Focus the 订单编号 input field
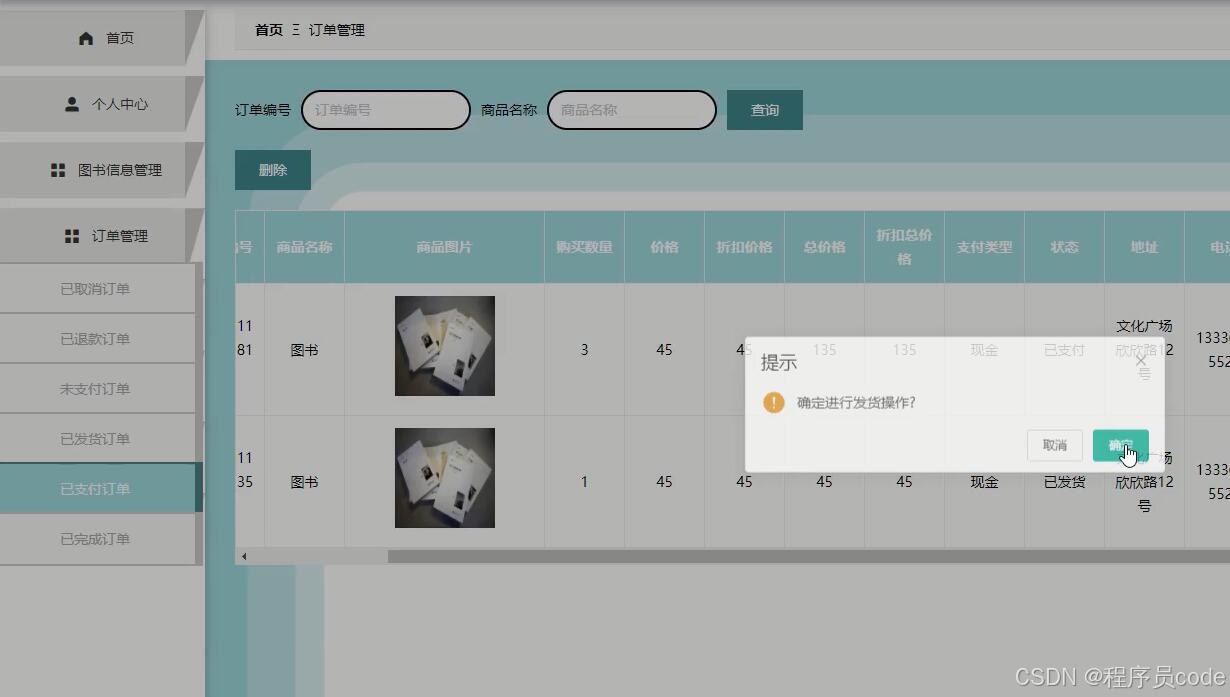Image resolution: width=1230 pixels, height=697 pixels. [x=386, y=110]
